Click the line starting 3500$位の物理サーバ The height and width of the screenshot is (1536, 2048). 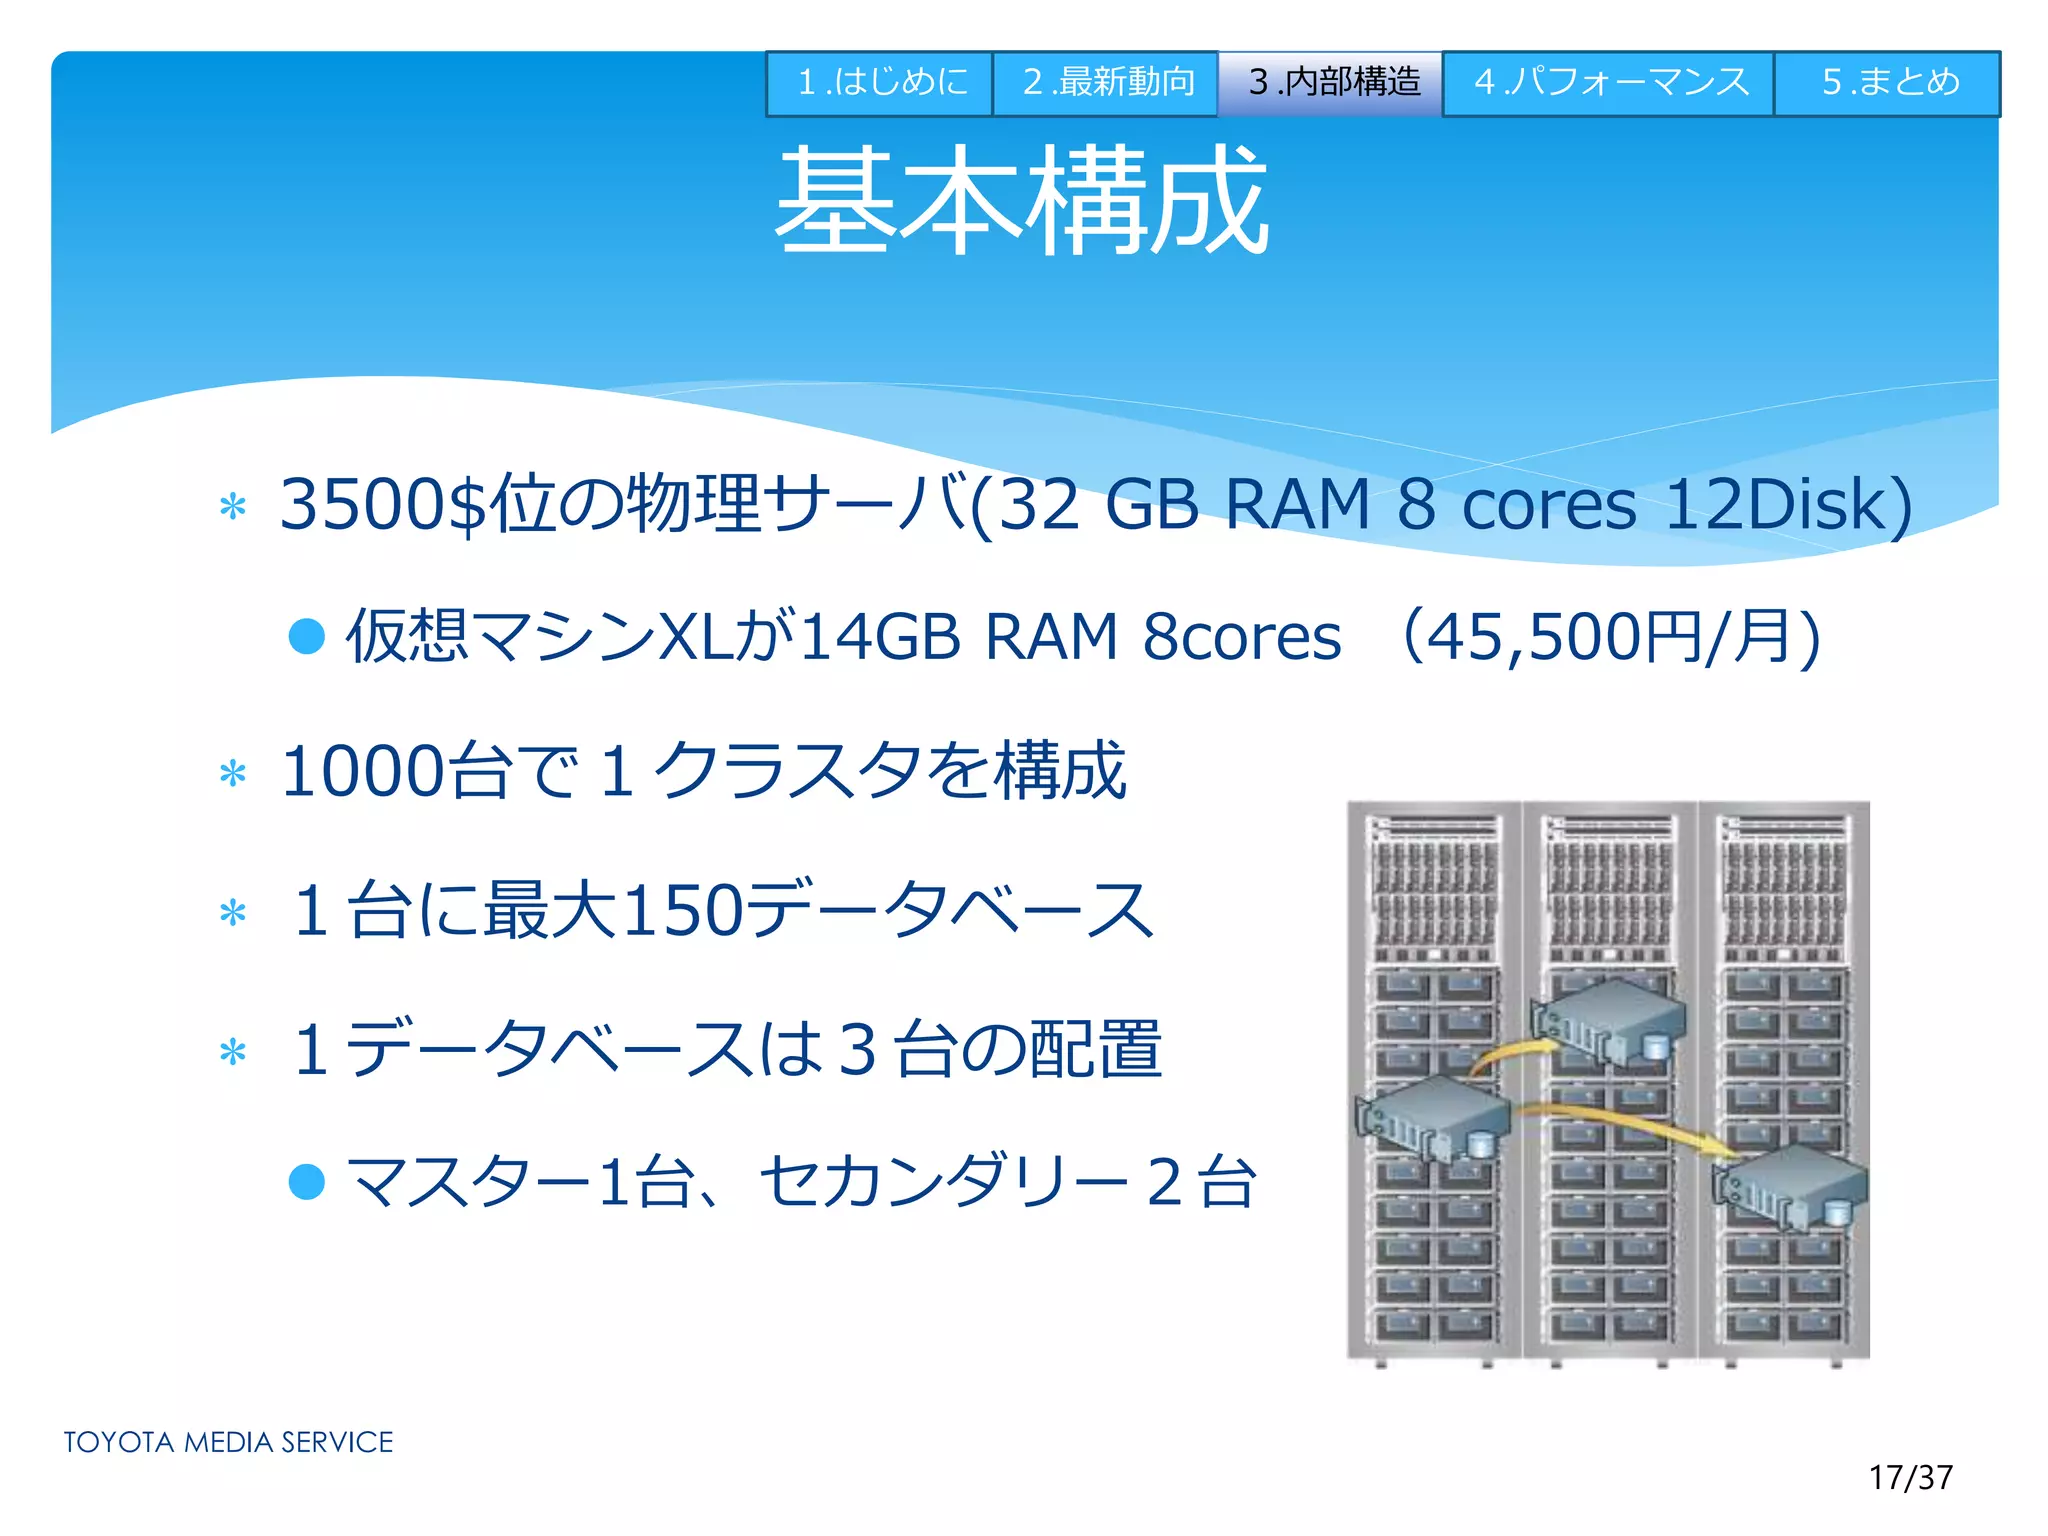[x=1096, y=504]
